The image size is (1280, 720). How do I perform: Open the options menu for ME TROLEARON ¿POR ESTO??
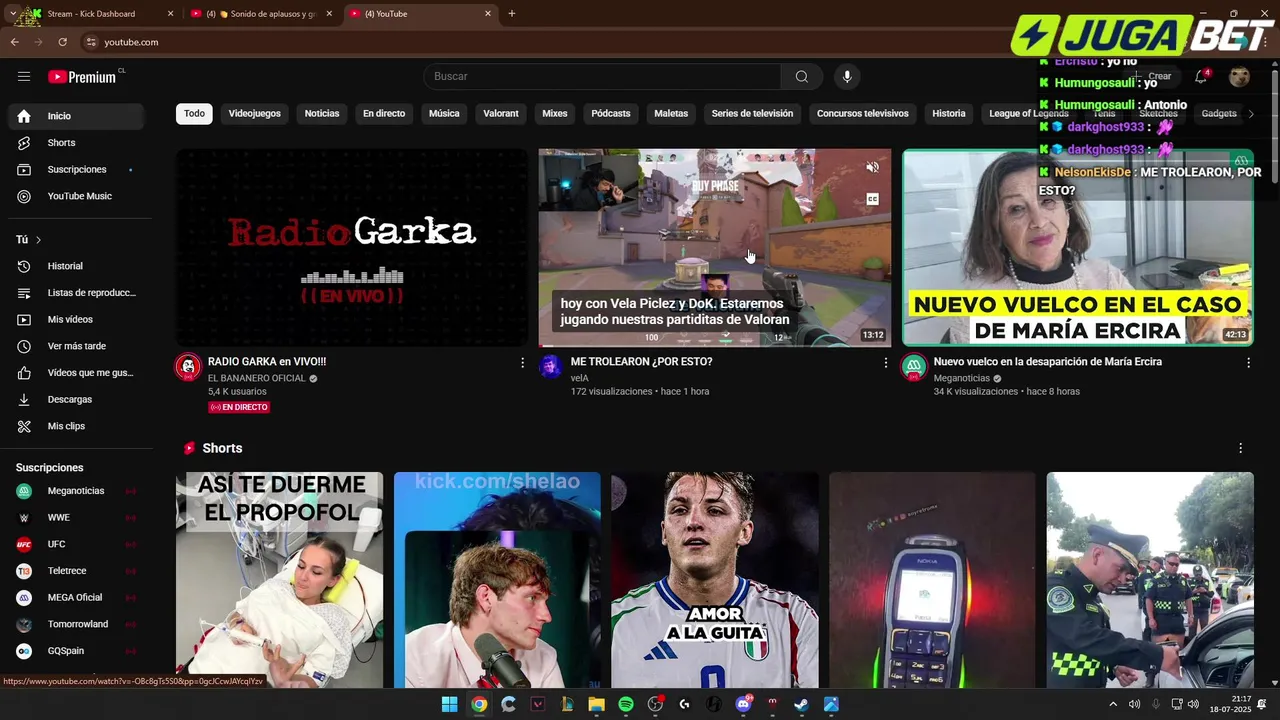click(x=885, y=363)
